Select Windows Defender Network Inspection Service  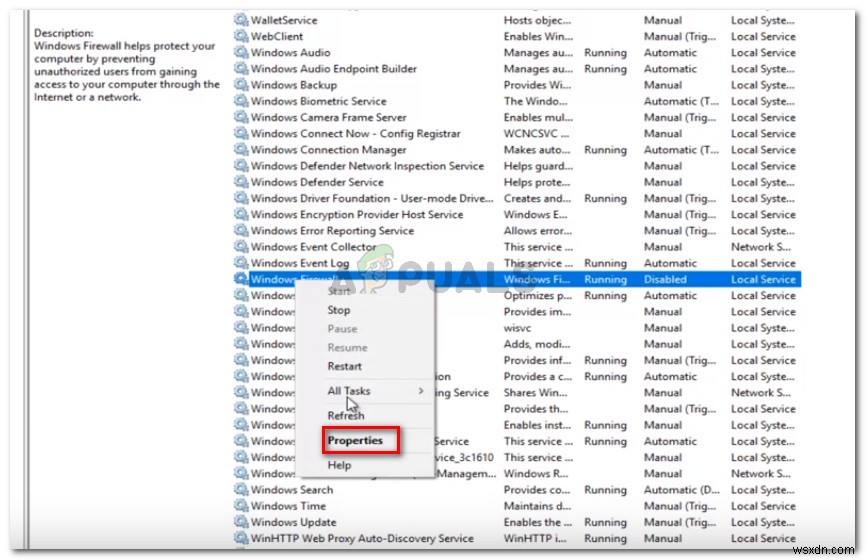coord(367,166)
